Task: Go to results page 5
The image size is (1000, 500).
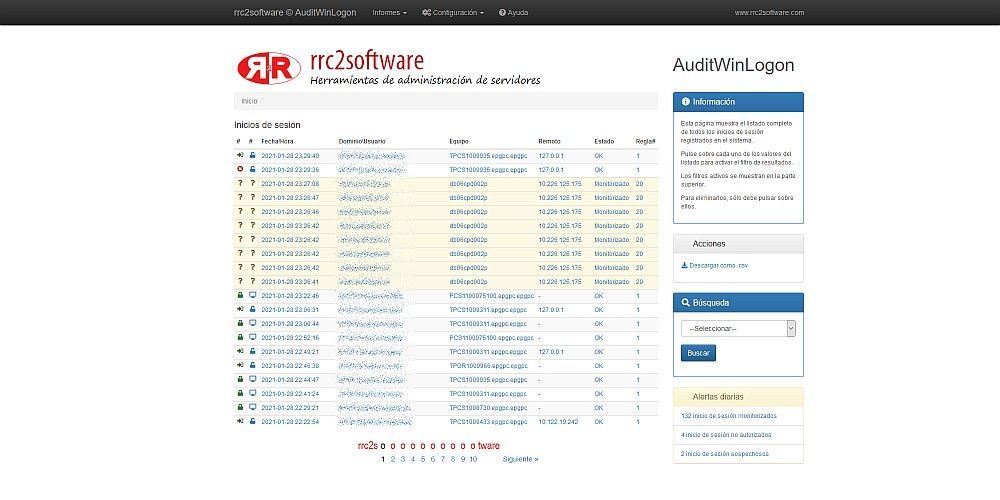Action: [x=423, y=459]
